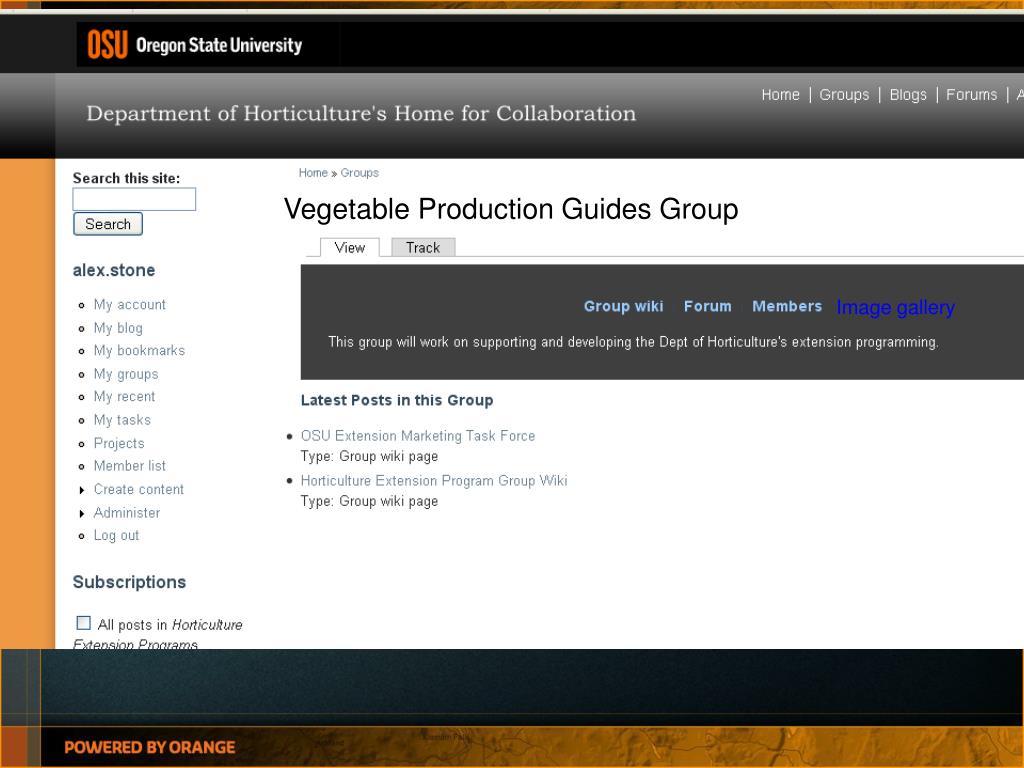Open OSU Extension Marketing Task Force post
Viewport: 1024px width, 768px height.
point(418,436)
